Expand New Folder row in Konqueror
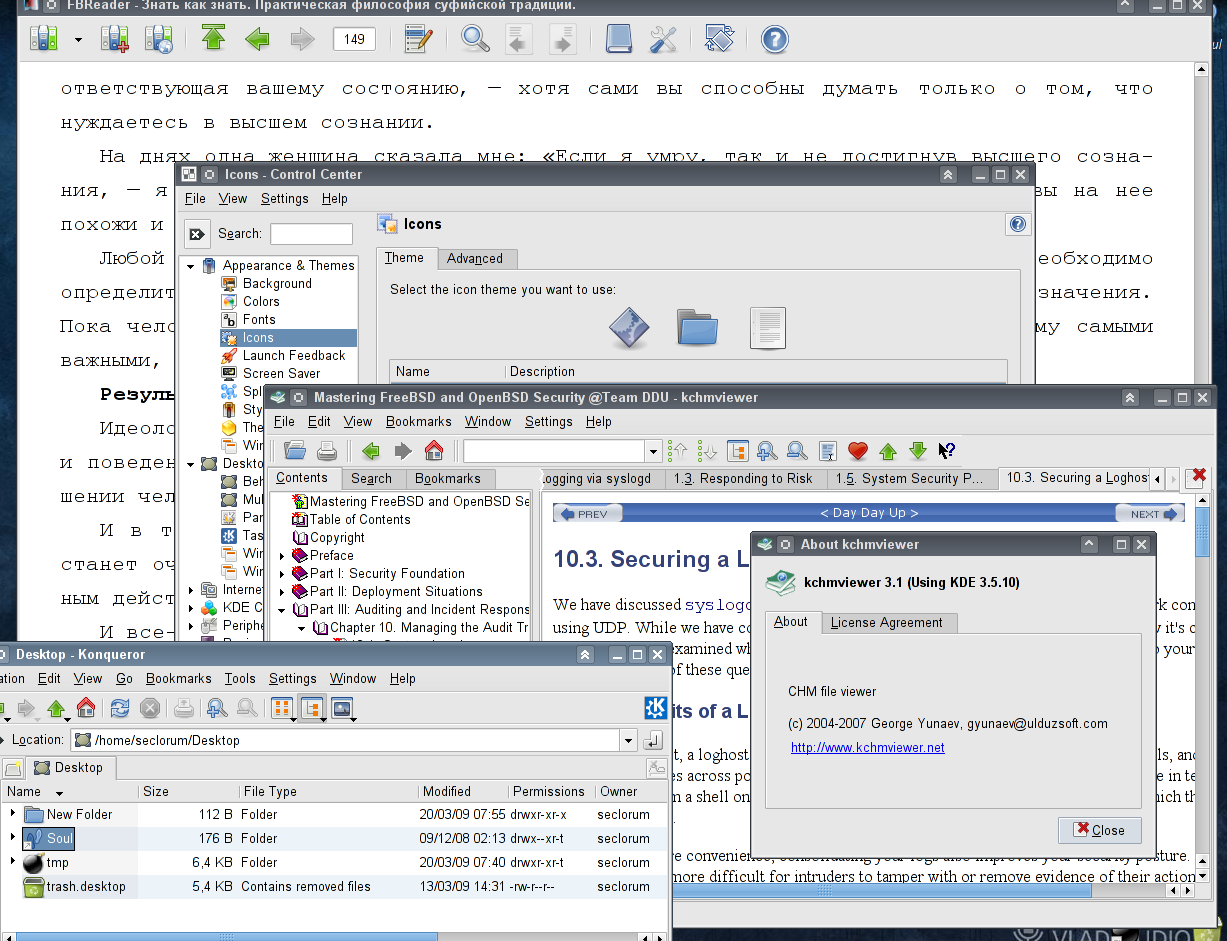Image resolution: width=1227 pixels, height=941 pixels. click(x=13, y=814)
